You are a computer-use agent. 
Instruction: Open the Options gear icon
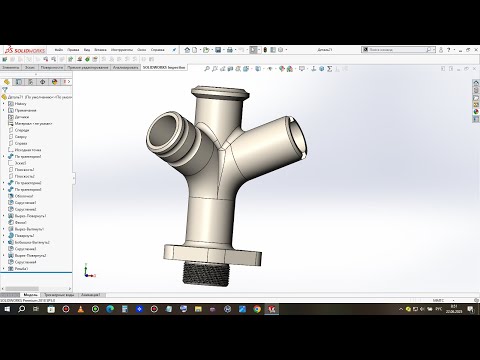[x=281, y=50]
